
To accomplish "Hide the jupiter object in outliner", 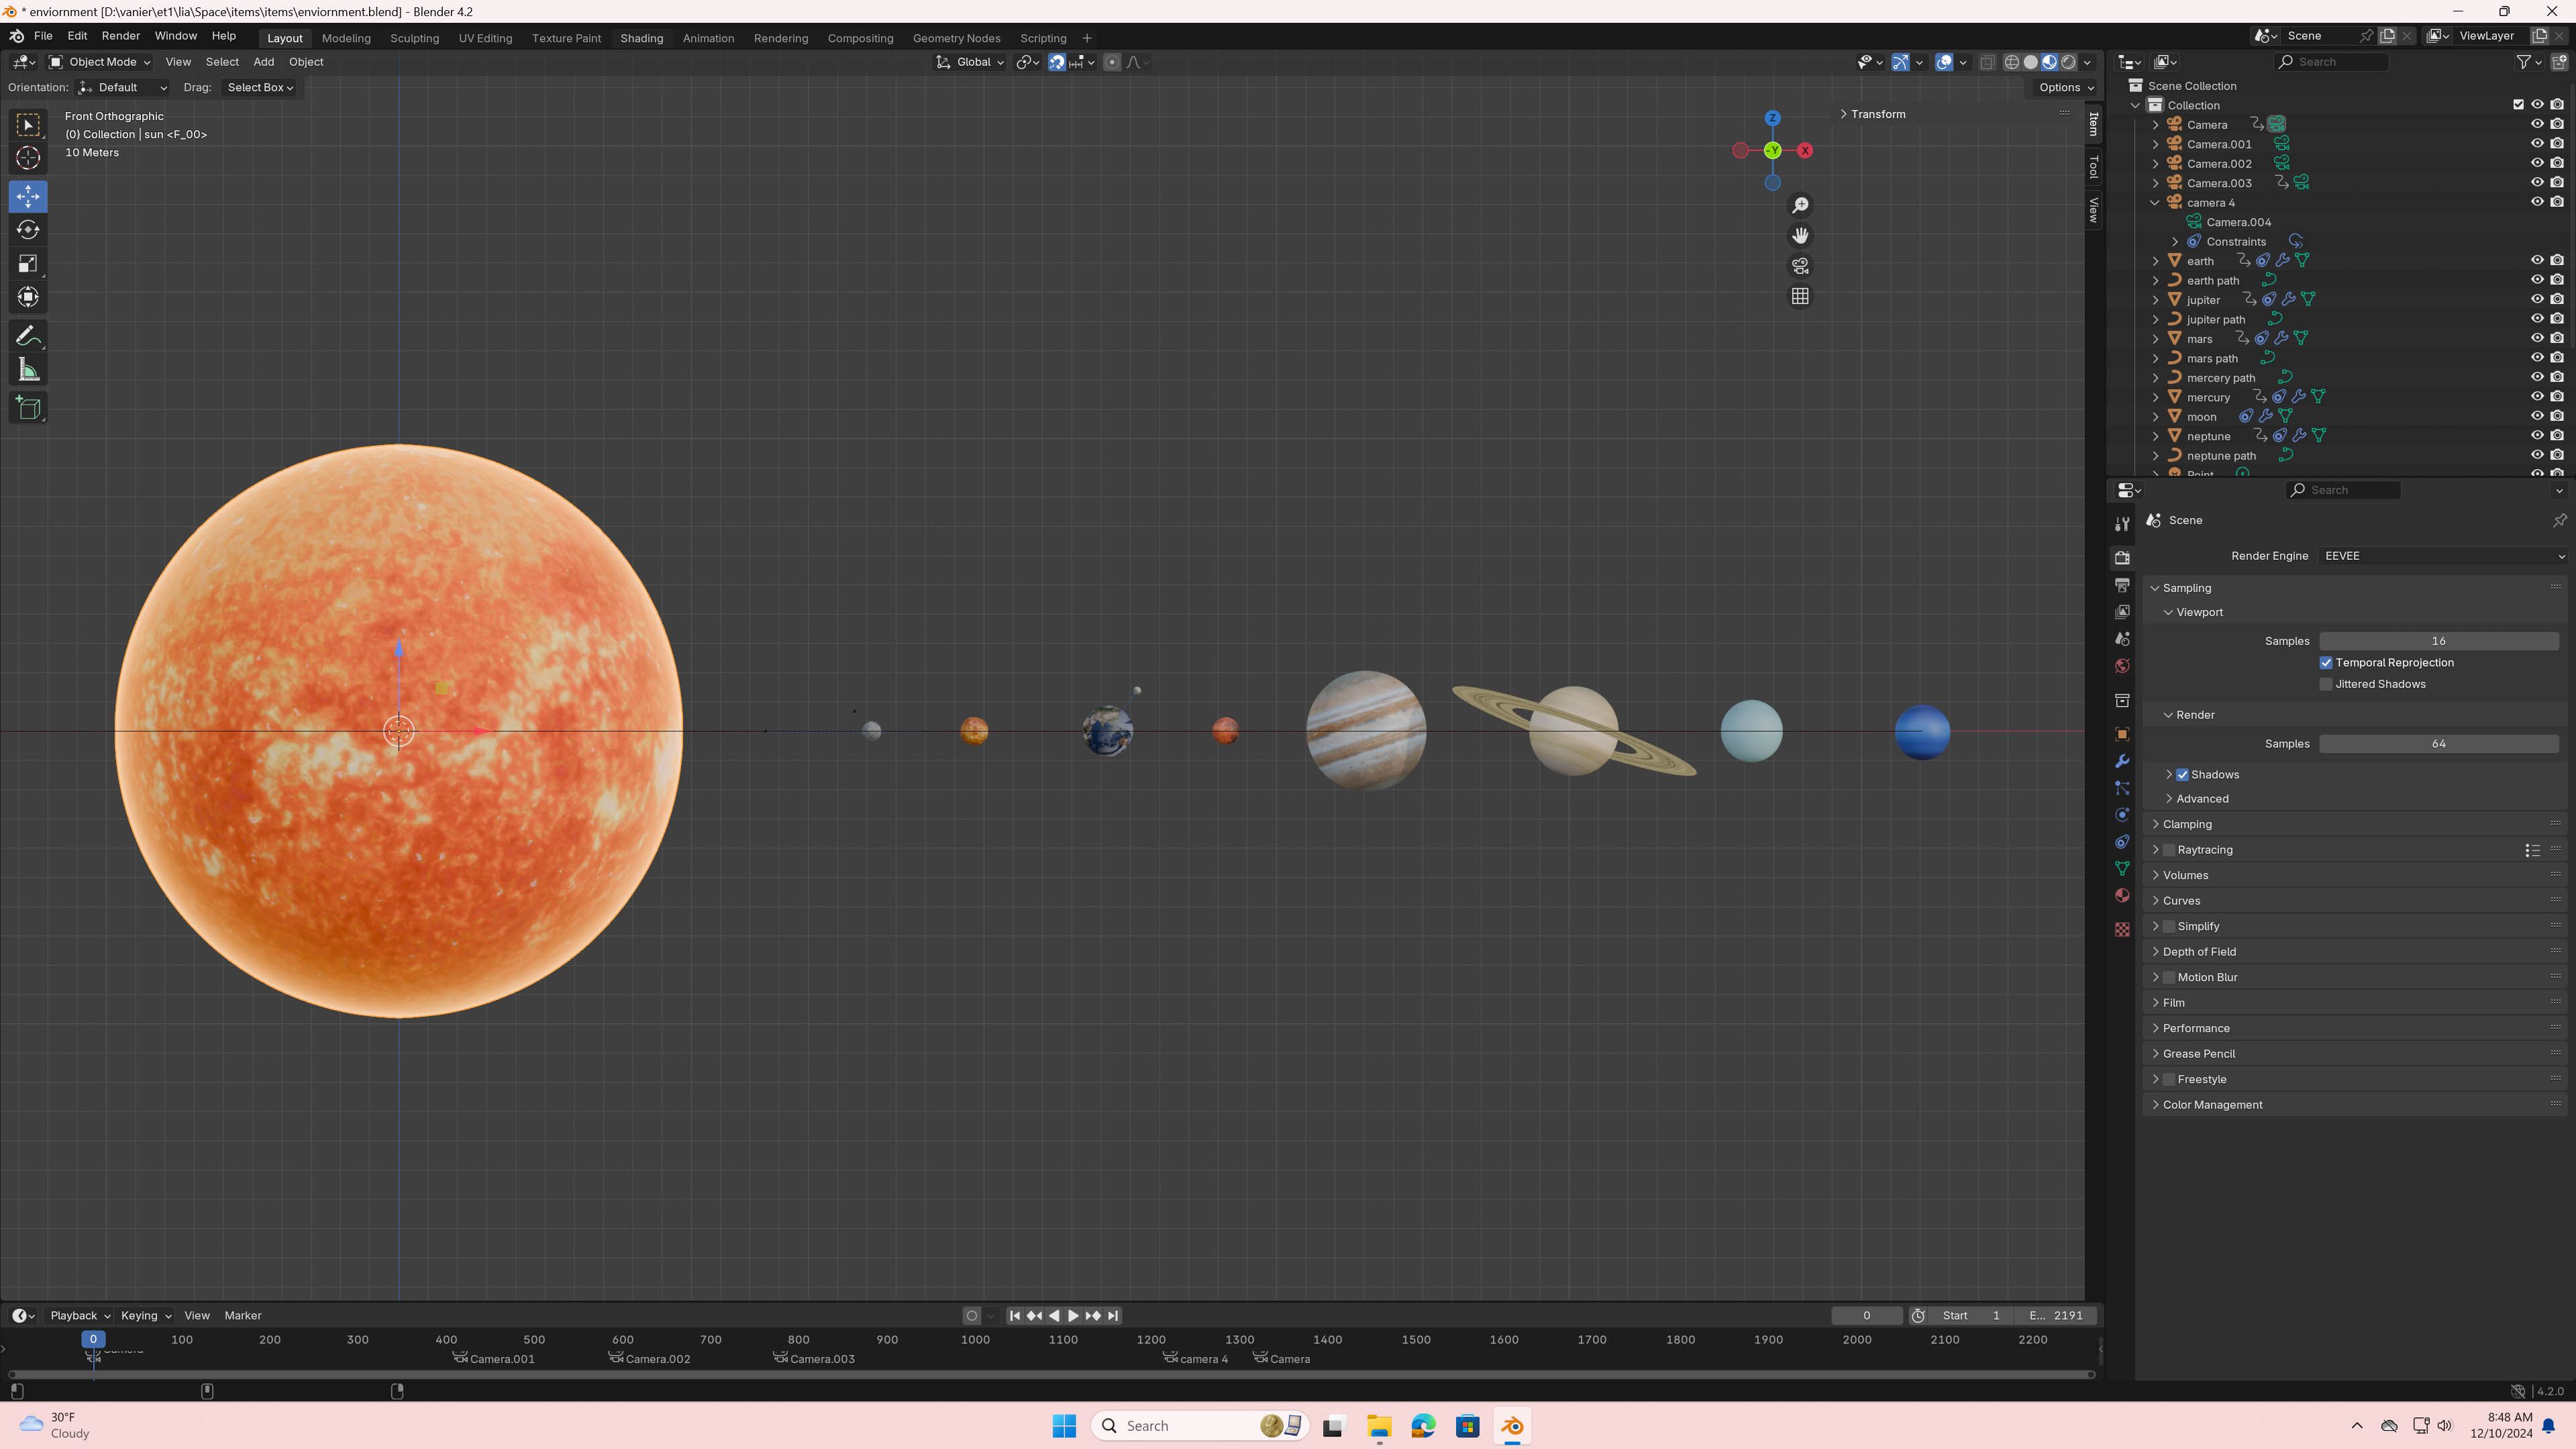I will (2537, 299).
